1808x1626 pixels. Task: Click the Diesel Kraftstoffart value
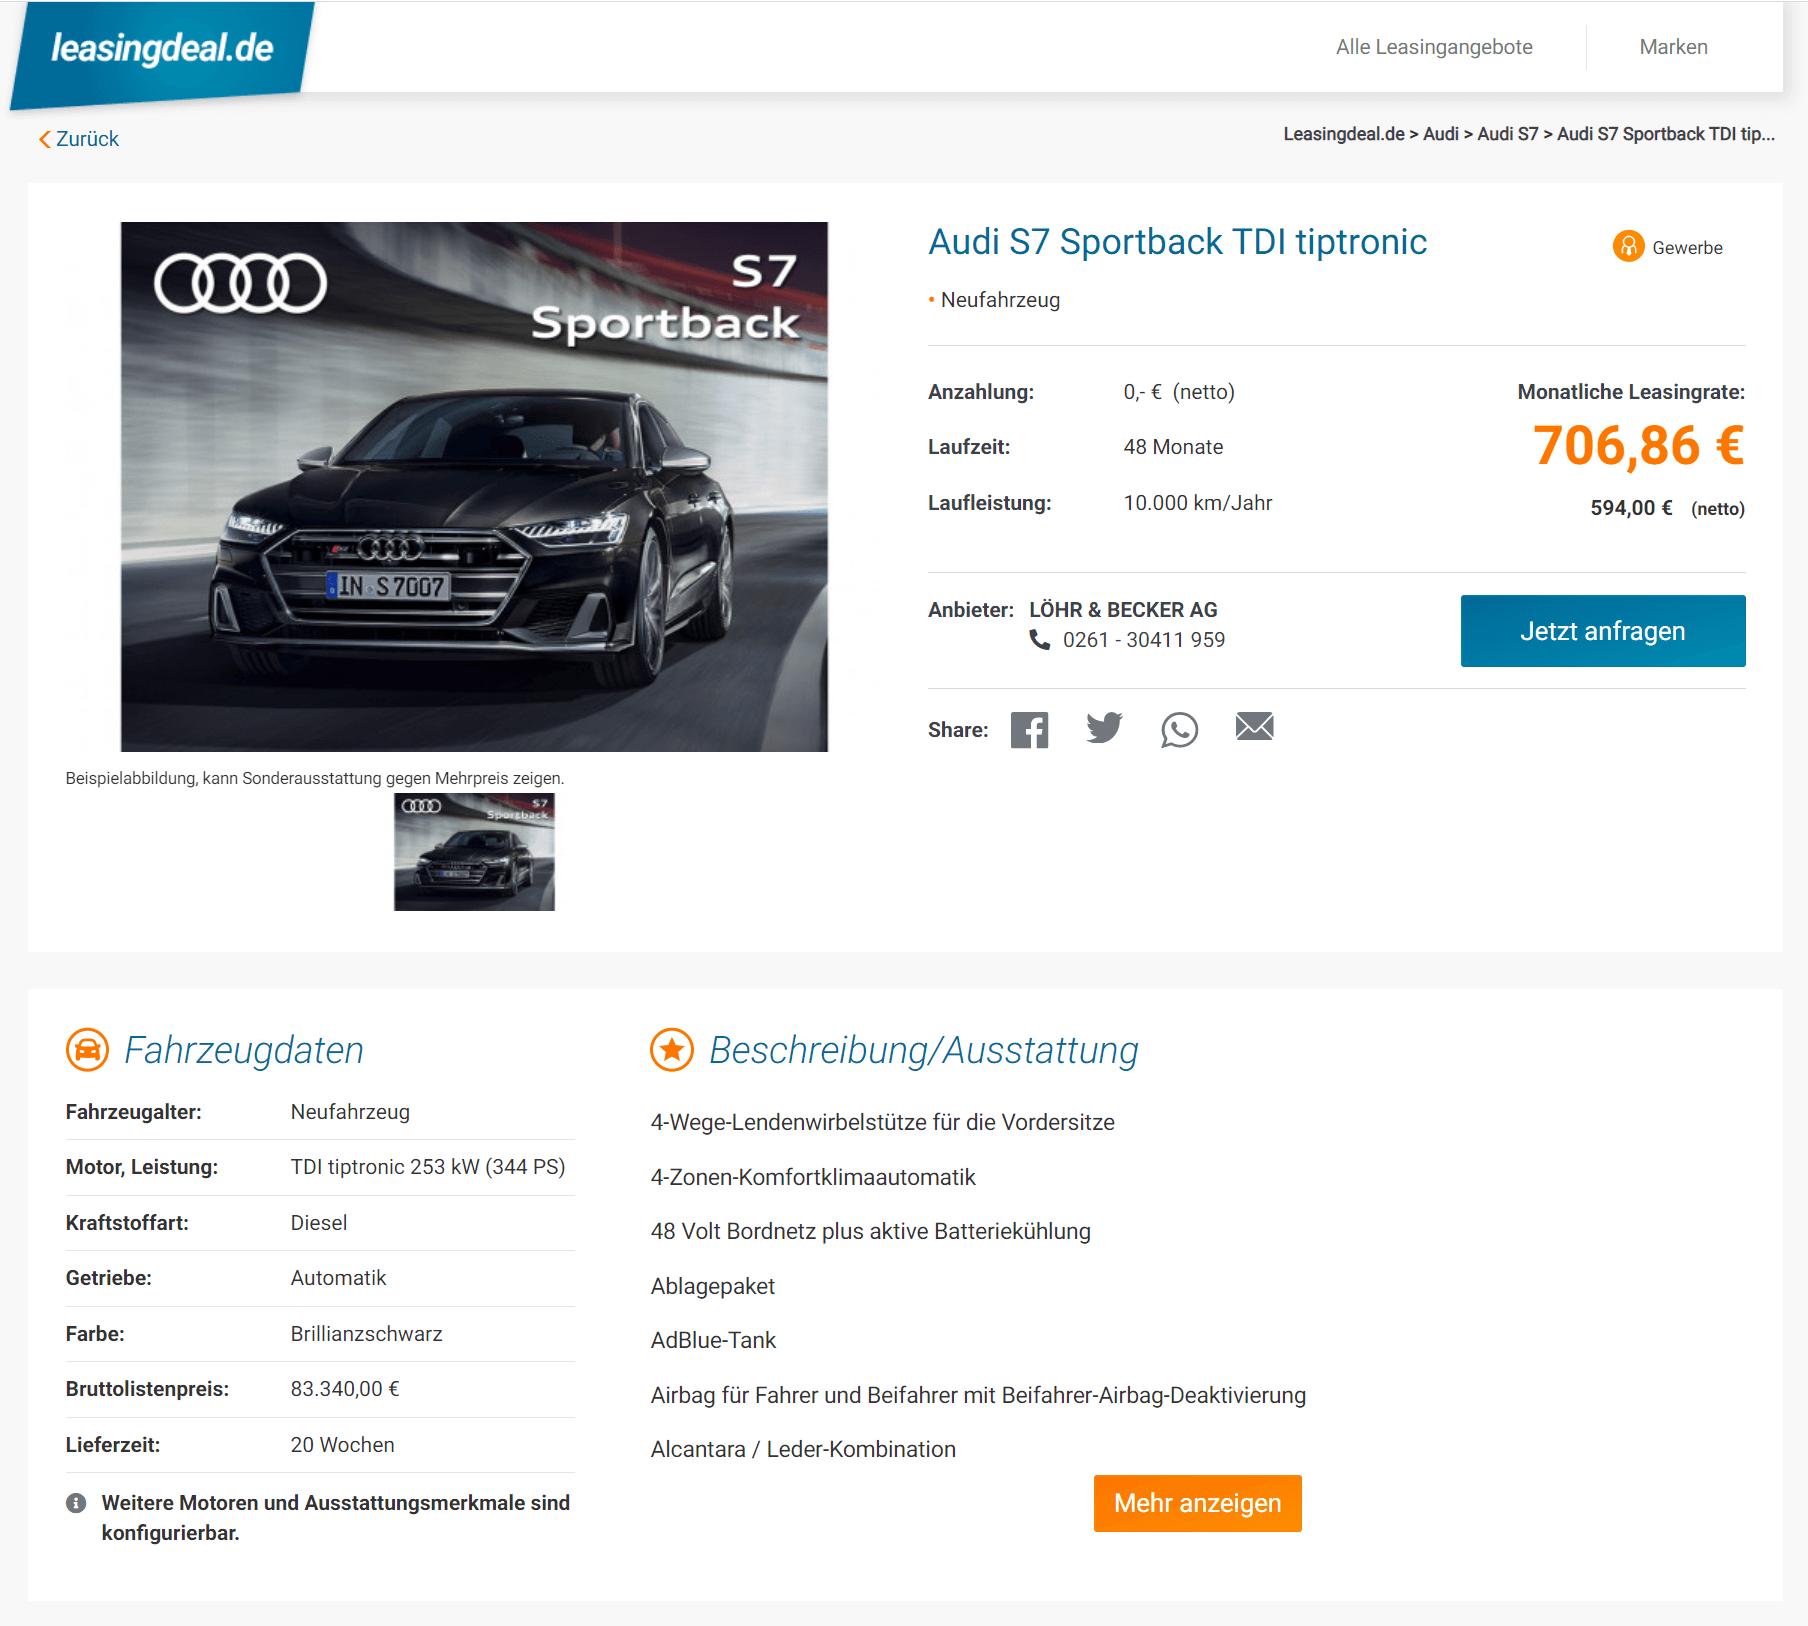(319, 1223)
